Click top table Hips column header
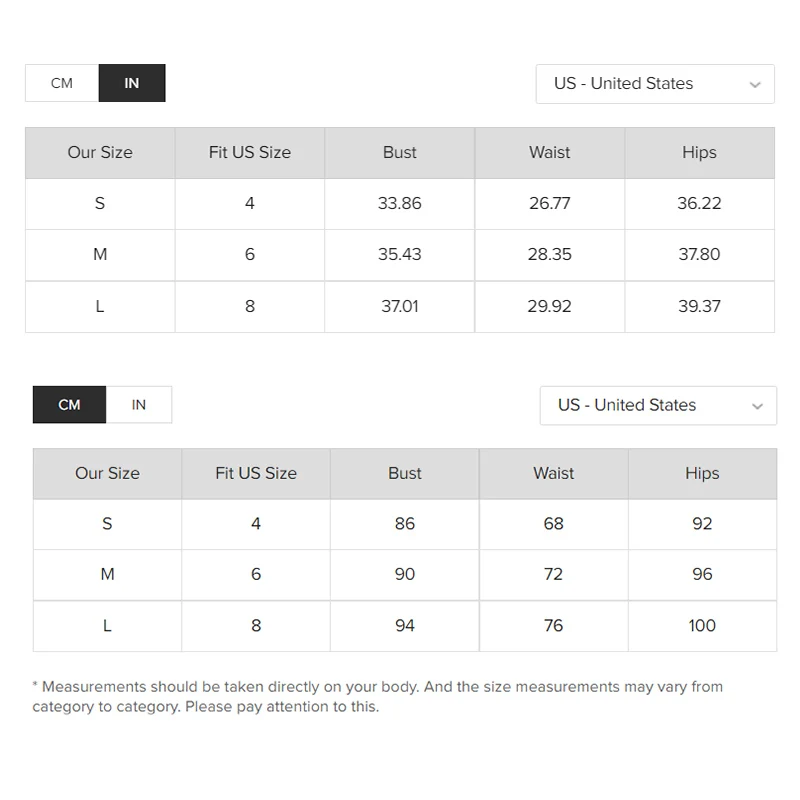This screenshot has height=800, width=800. (x=700, y=153)
